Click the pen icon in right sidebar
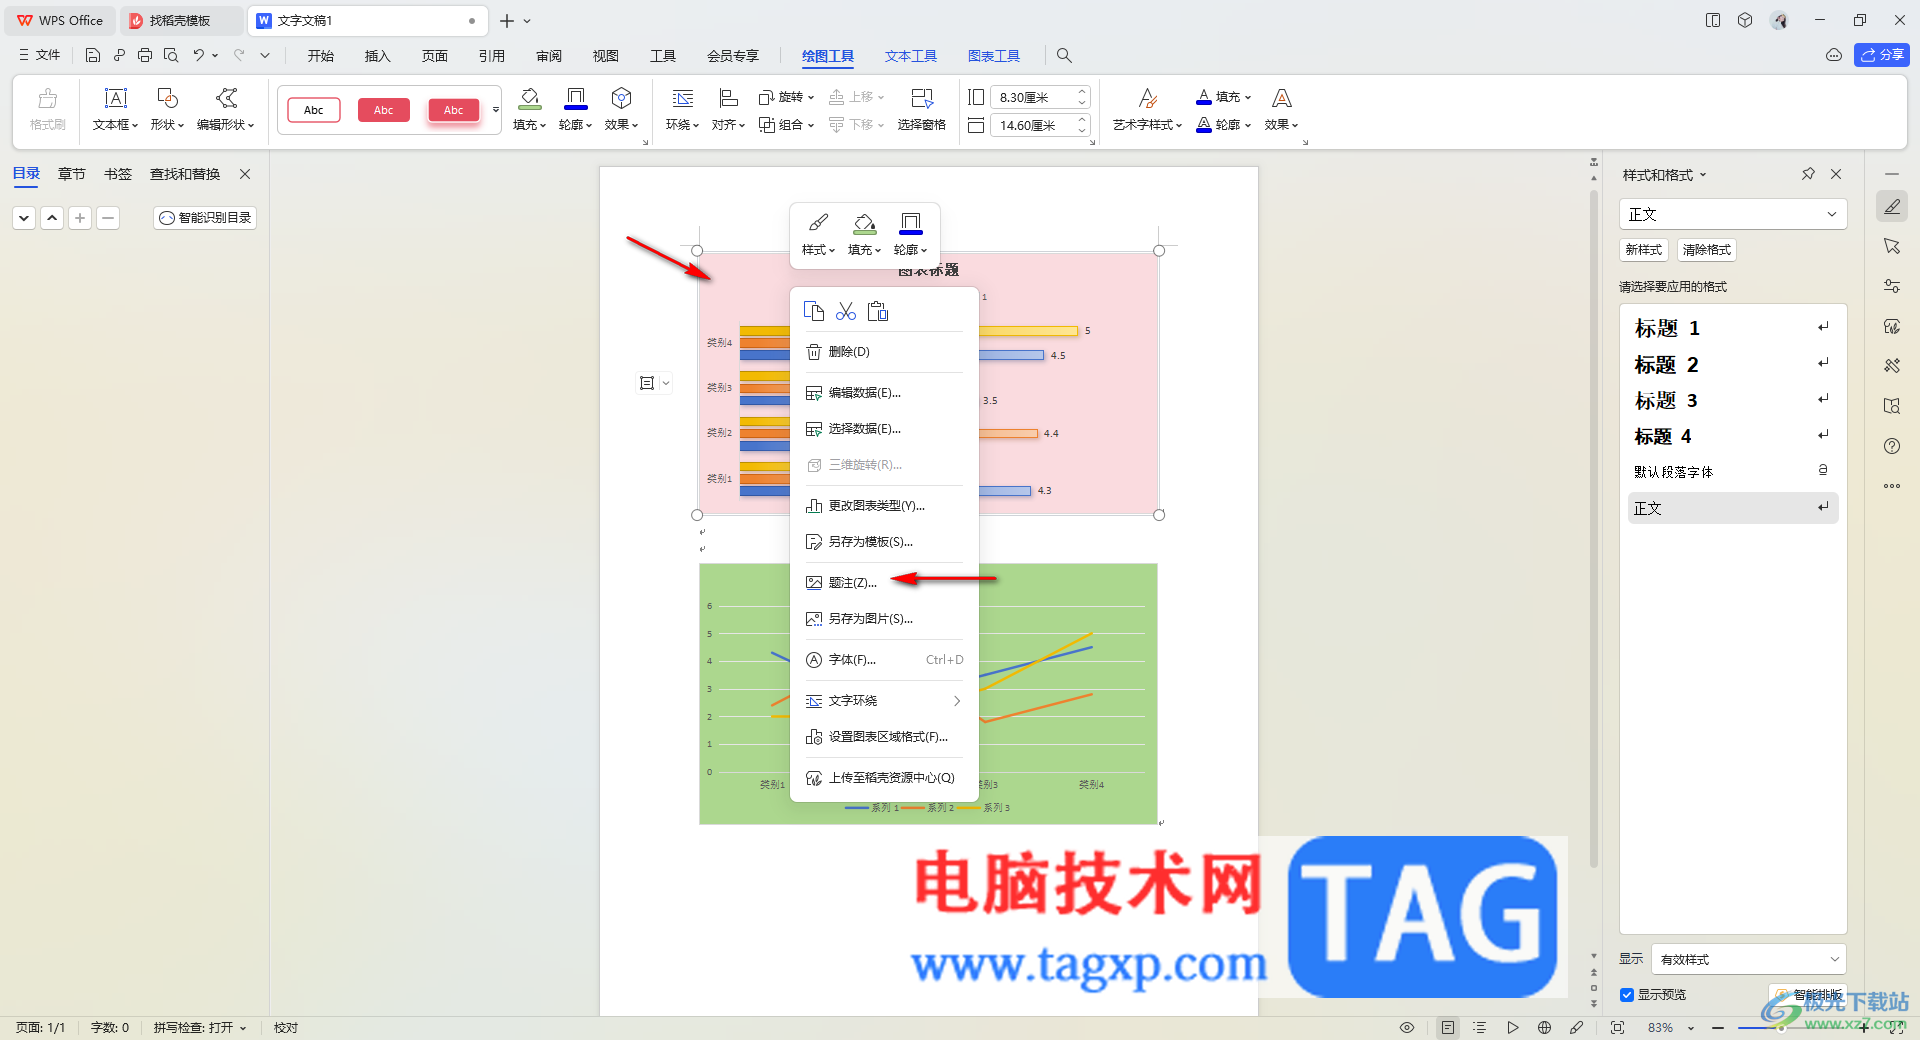This screenshot has height=1040, width=1920. click(1892, 207)
